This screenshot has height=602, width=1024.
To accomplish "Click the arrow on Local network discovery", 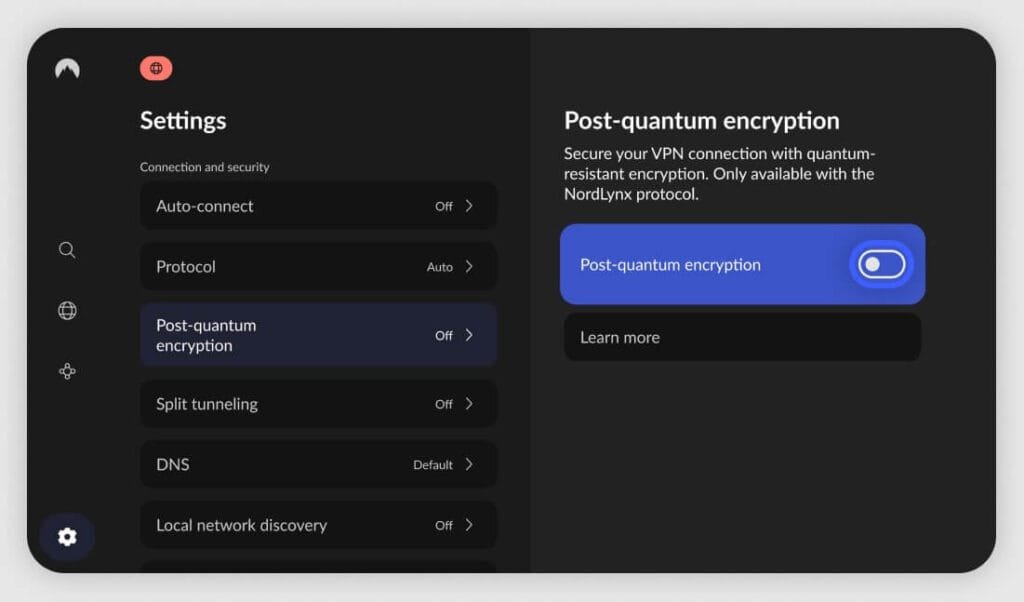I will click(x=470, y=525).
